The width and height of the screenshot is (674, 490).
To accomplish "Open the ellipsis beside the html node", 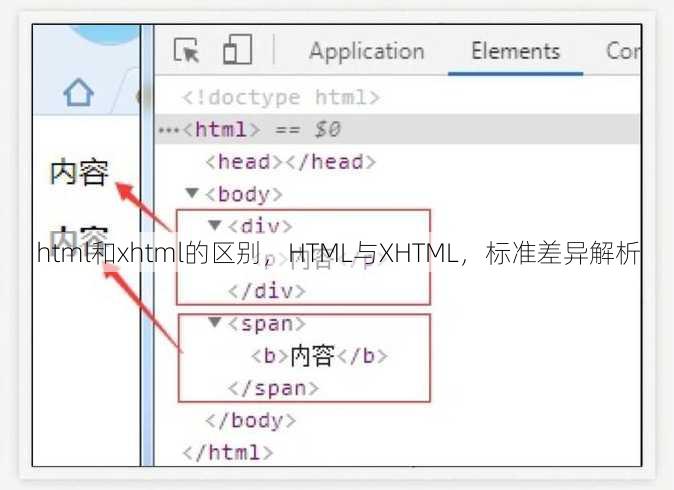I will pos(168,130).
